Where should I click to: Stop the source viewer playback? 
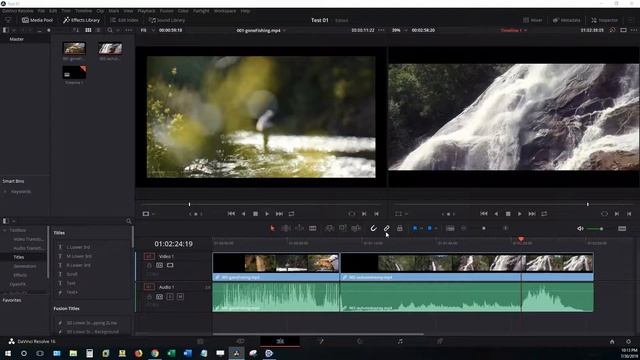tap(256, 213)
